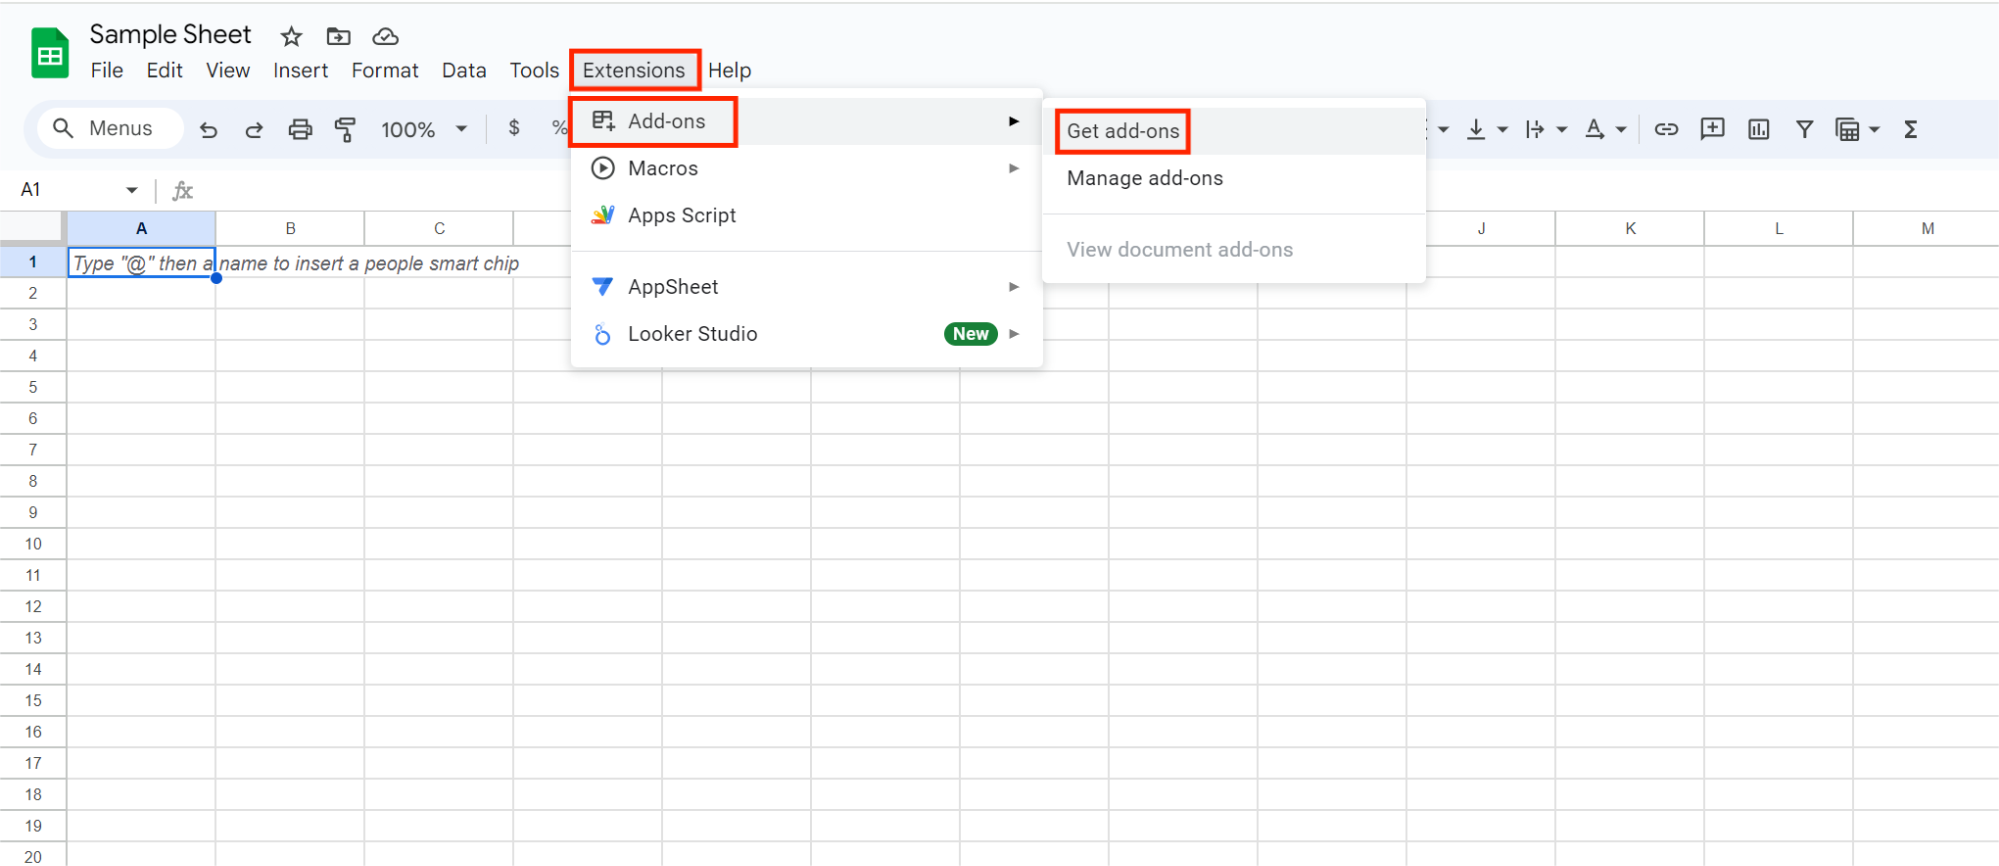Image resolution: width=1999 pixels, height=866 pixels.
Task: Expand the AppSheet submenu arrow
Action: point(1014,287)
